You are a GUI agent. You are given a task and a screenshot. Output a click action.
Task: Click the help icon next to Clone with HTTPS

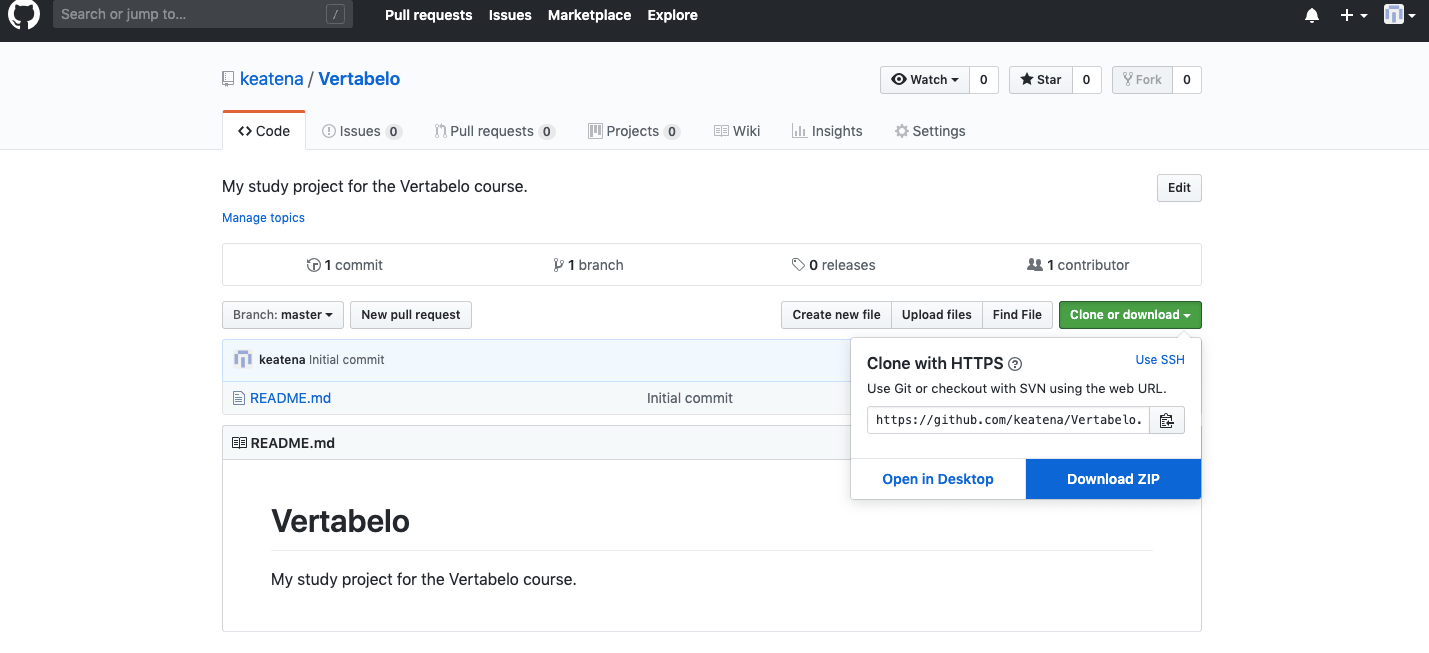tap(1016, 364)
